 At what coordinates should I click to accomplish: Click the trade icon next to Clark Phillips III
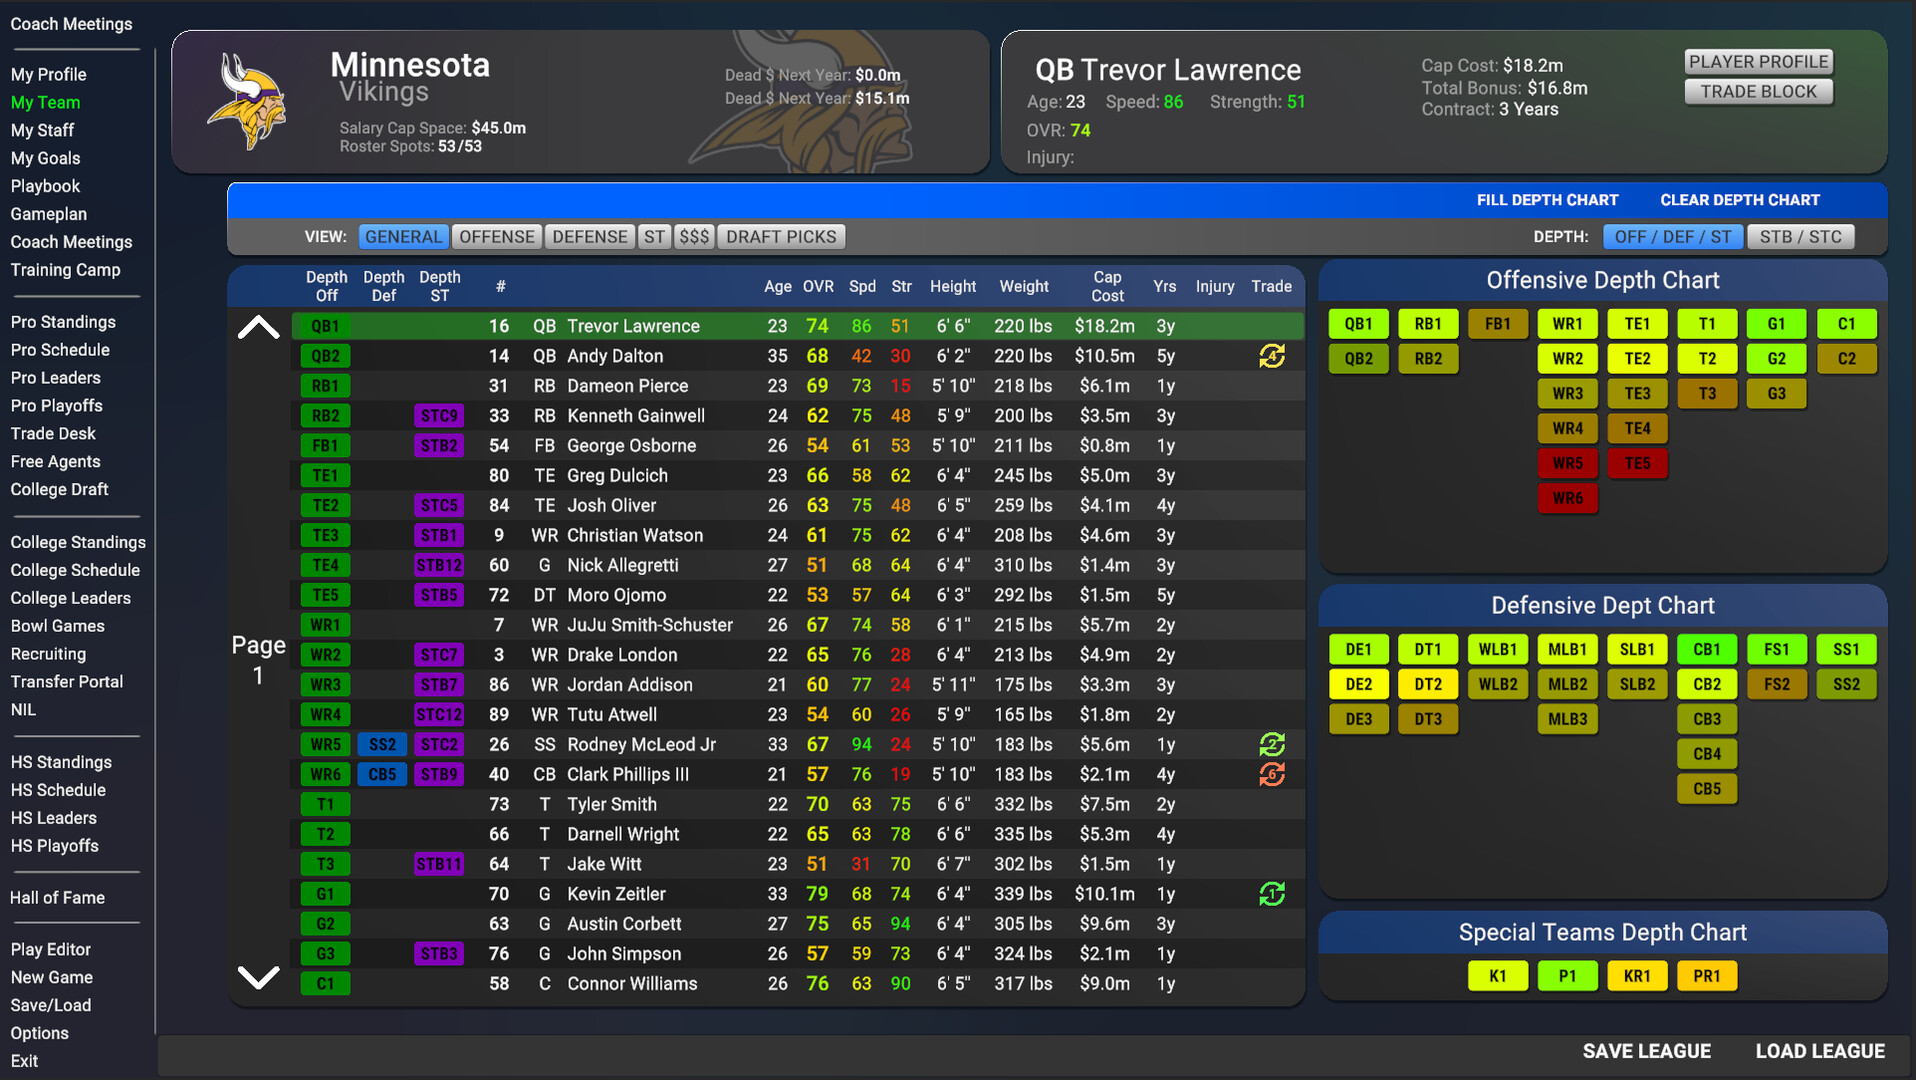point(1271,774)
